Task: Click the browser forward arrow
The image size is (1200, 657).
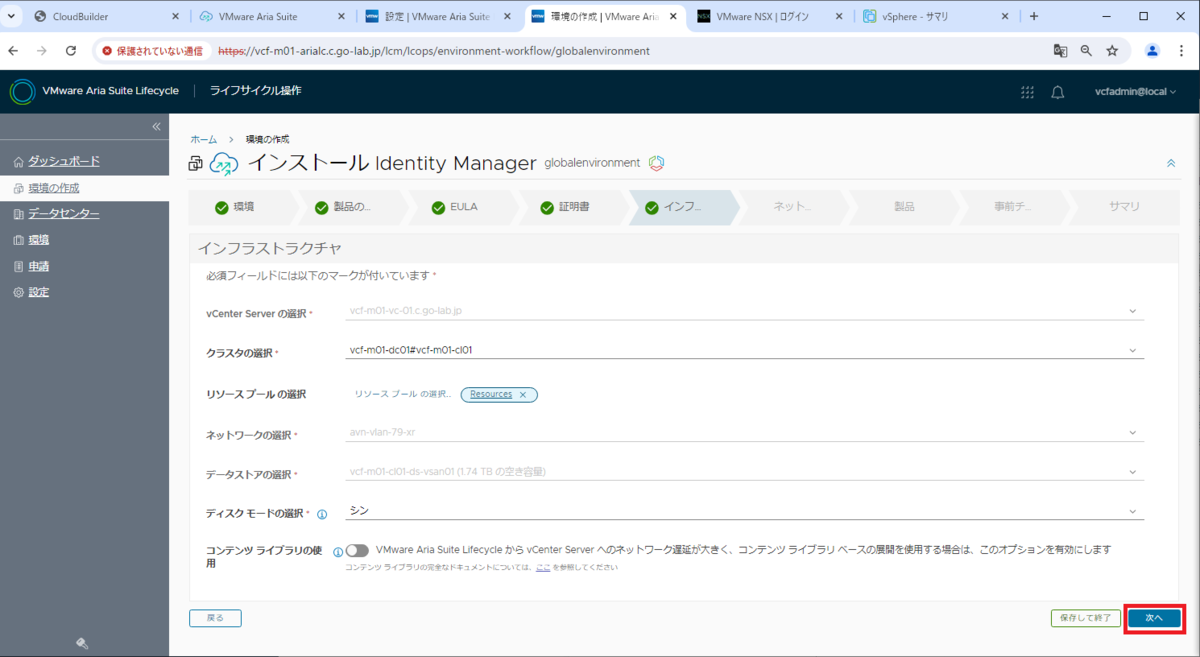Action: click(x=41, y=50)
